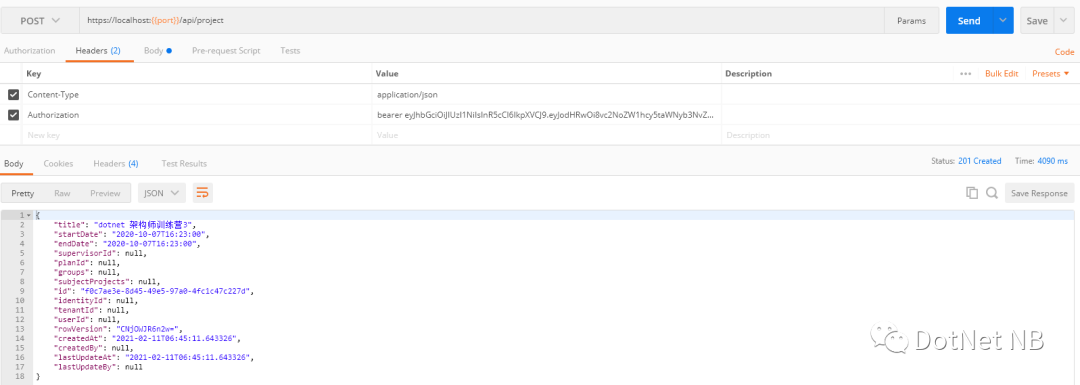This screenshot has height=385, width=1080.
Task: Toggle the line wrap icon
Action: pyautogui.click(x=202, y=194)
